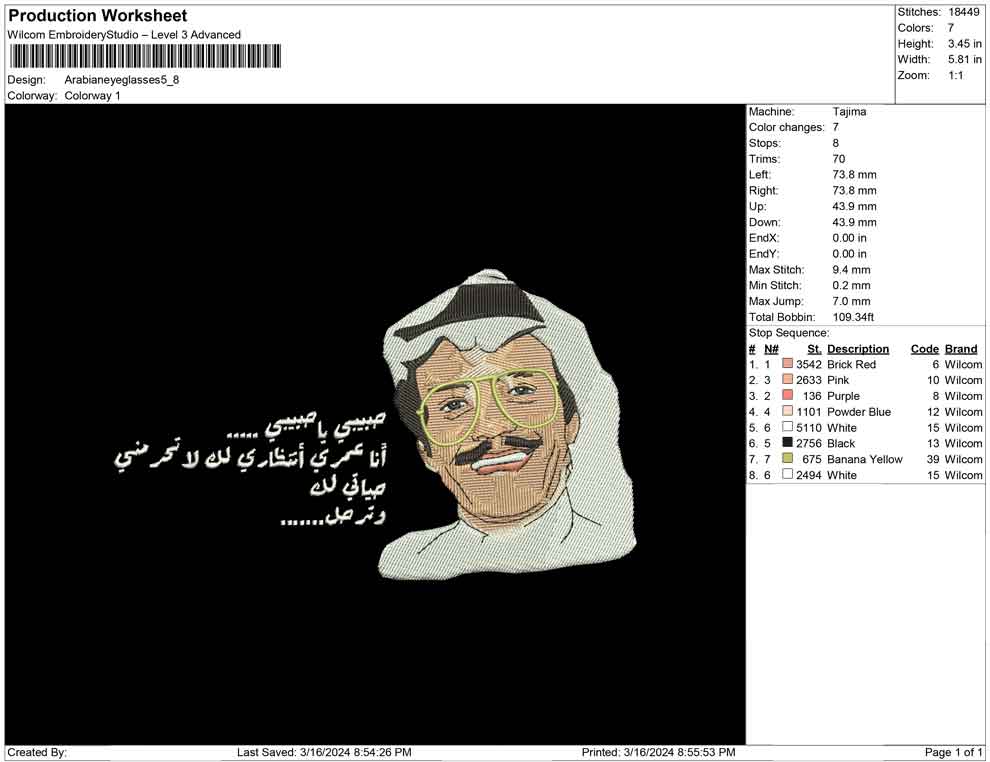Click the zoom value '1:1'
990x762 pixels.
pyautogui.click(x=956, y=75)
